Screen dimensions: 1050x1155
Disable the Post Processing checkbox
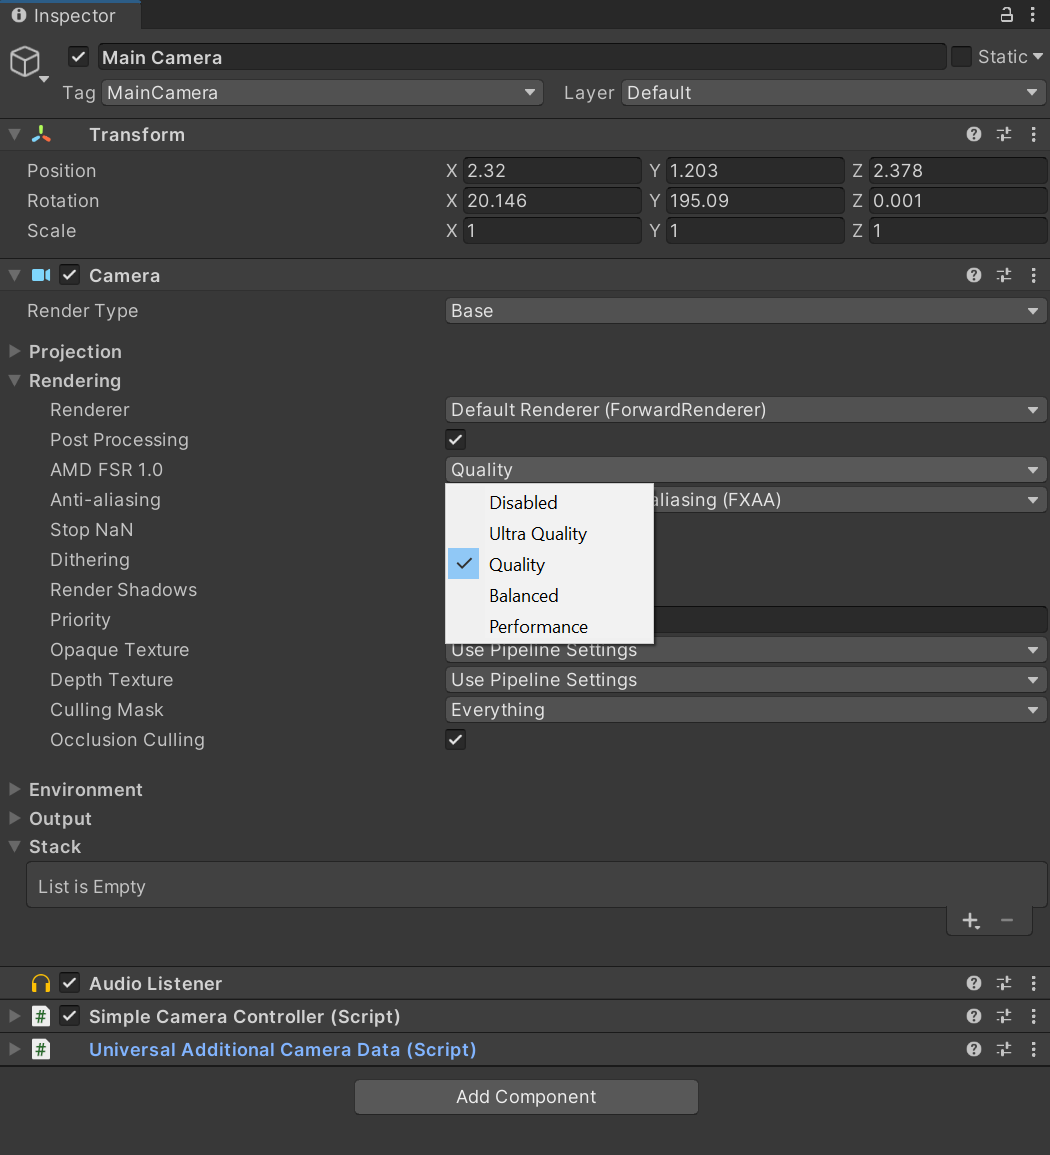[455, 439]
